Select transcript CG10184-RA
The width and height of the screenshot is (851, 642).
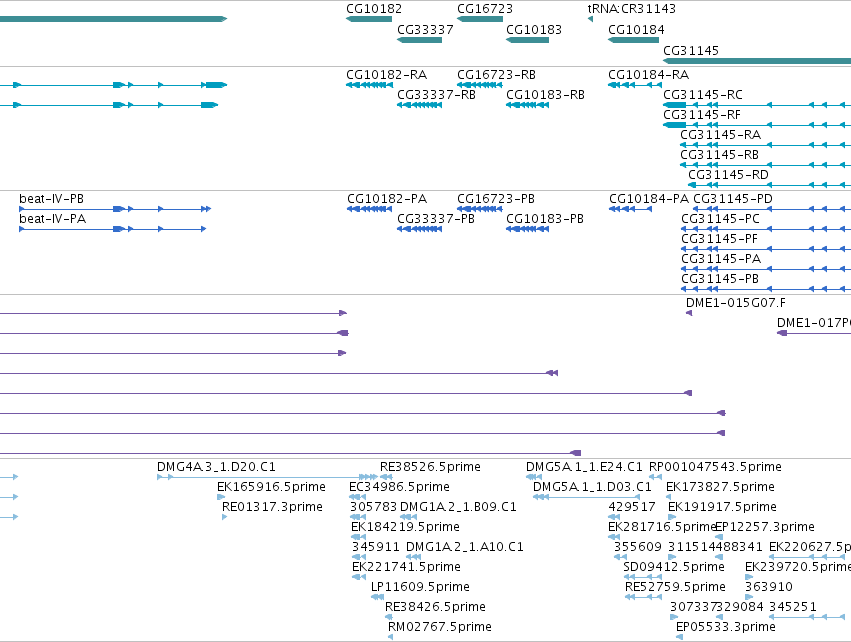pos(649,75)
